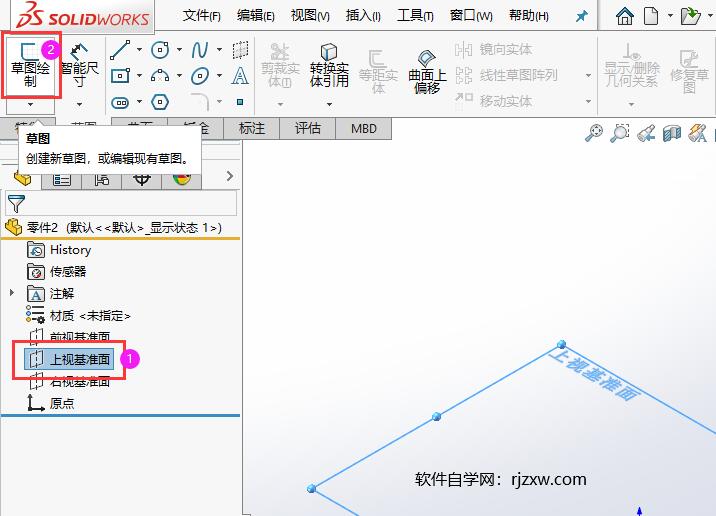Open the 帮助(H) menu
The image size is (716, 516).
(x=529, y=16)
